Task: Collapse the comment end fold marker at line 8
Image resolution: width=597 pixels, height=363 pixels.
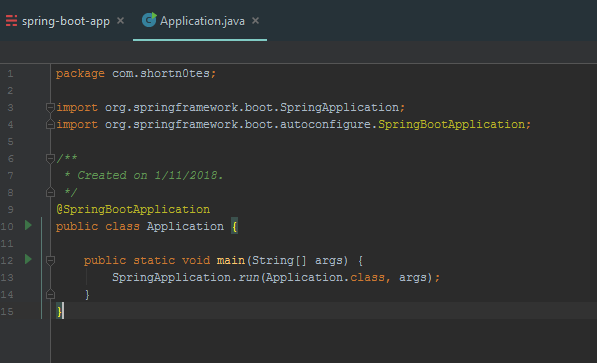Action: coord(50,192)
